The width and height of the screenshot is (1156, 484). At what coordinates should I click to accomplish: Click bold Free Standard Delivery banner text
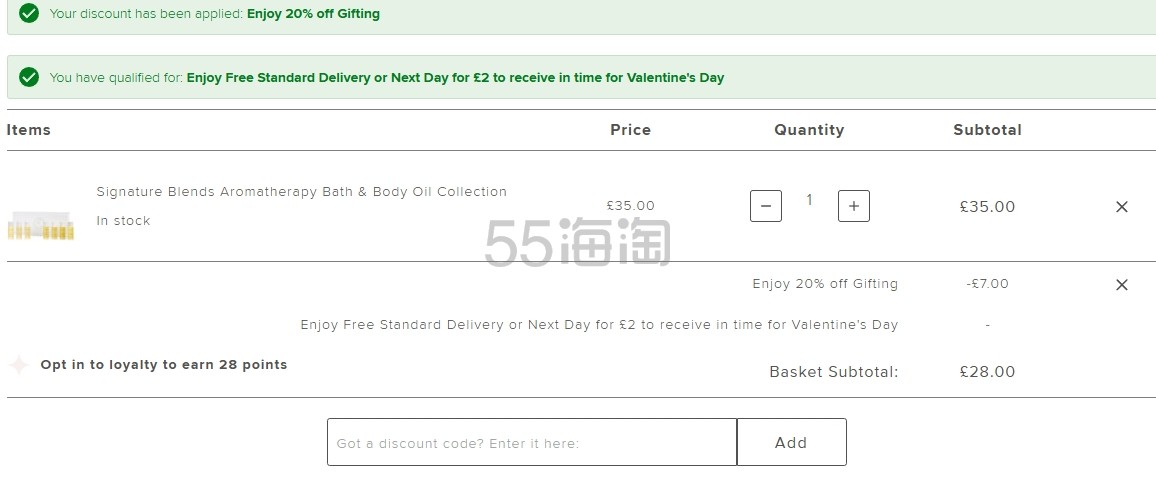click(x=455, y=77)
